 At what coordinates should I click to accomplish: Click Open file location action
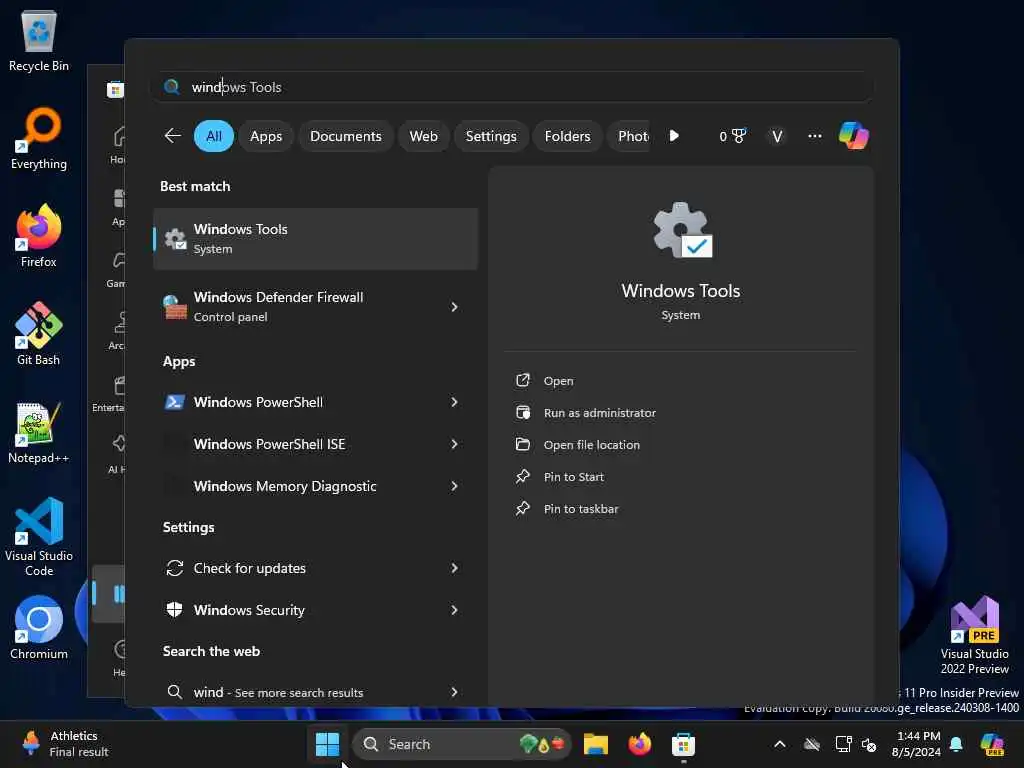578,445
